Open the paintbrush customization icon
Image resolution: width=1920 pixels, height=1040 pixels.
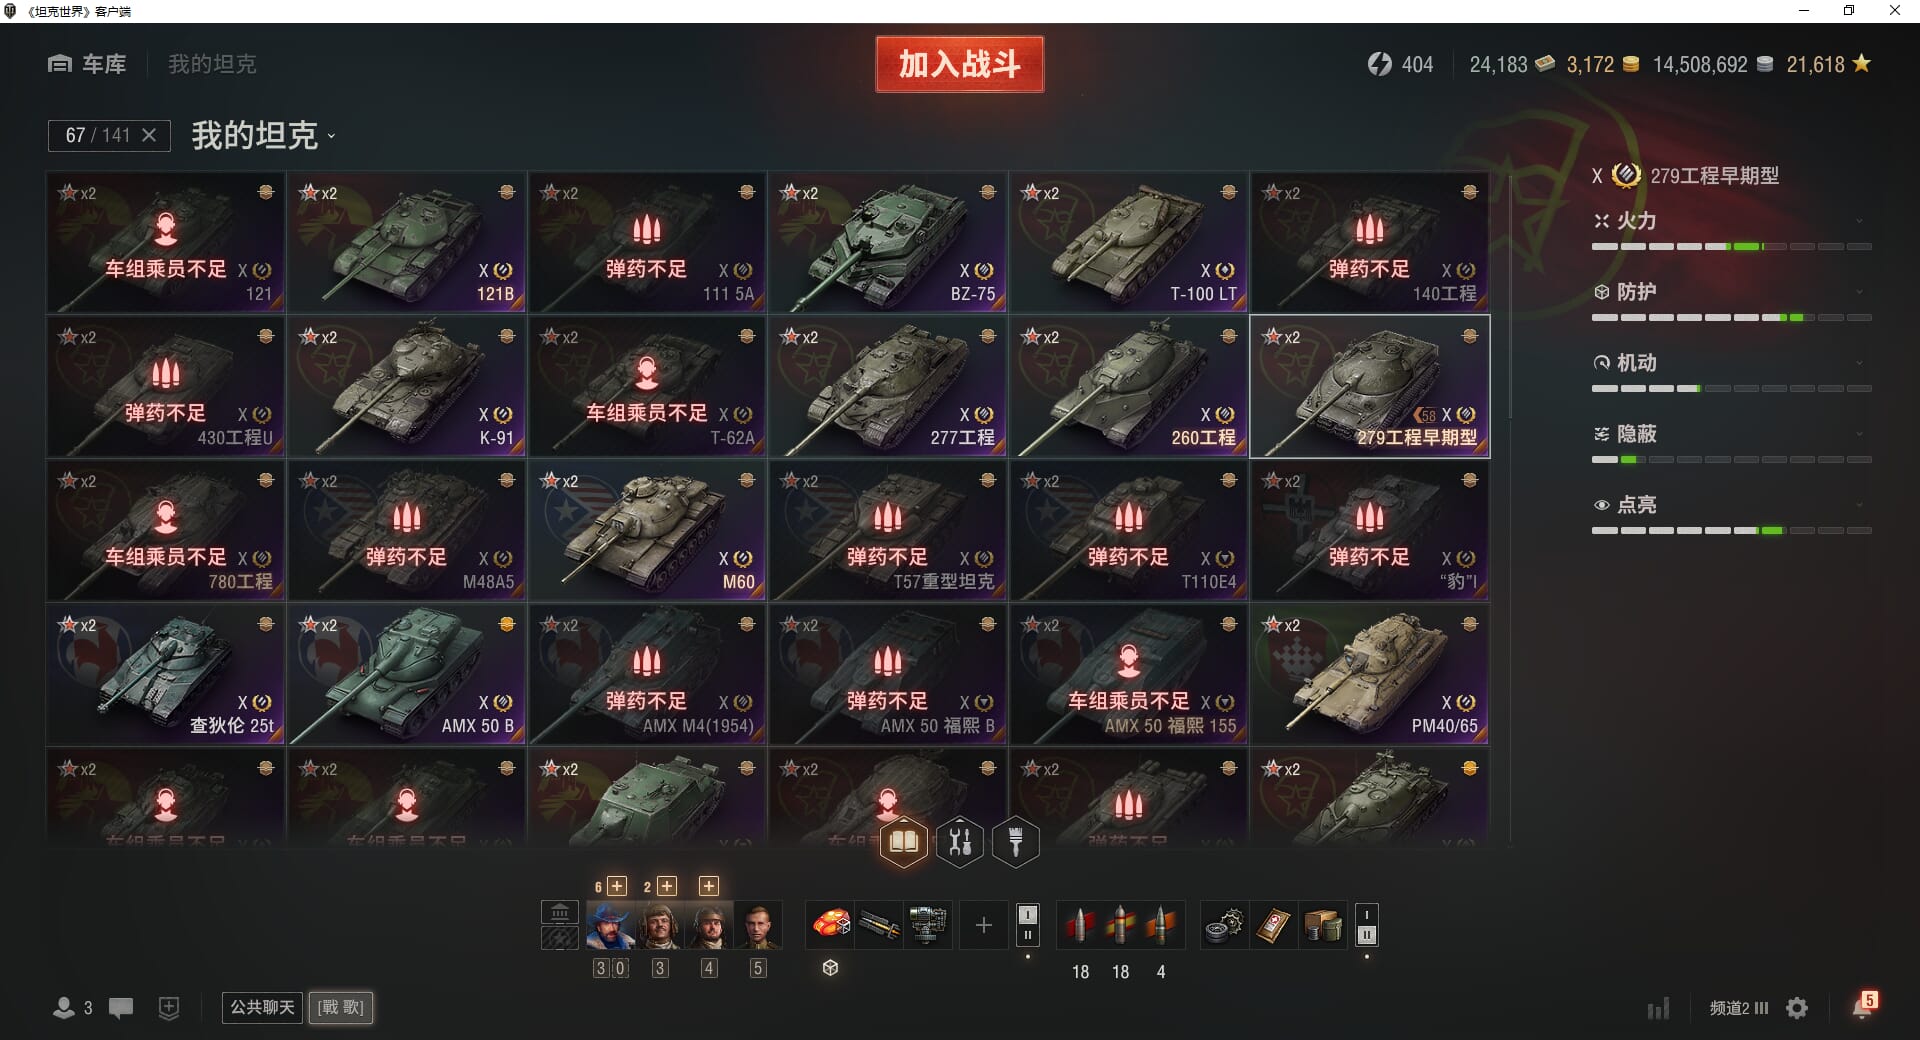(1016, 842)
